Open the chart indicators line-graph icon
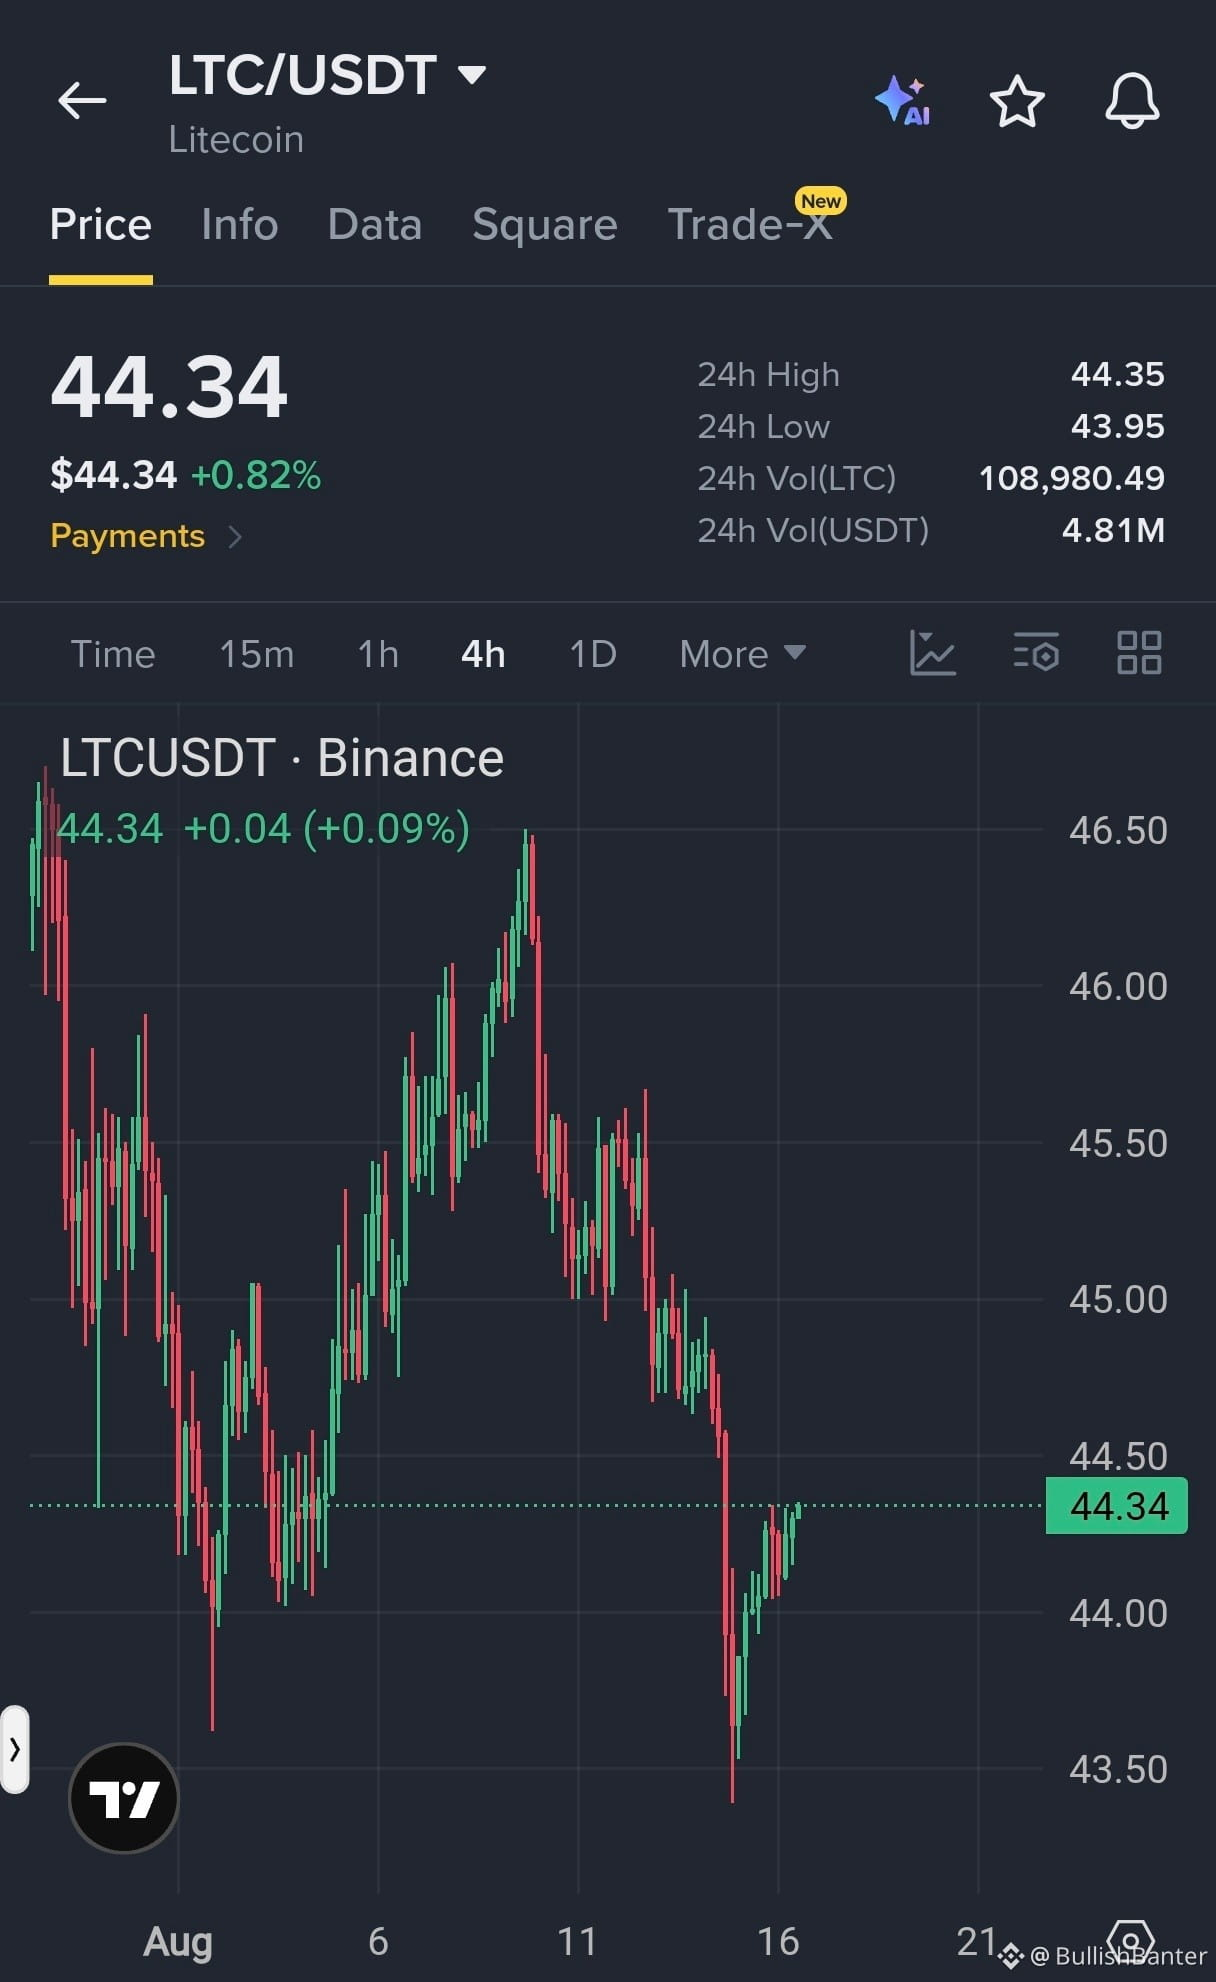The width and height of the screenshot is (1216, 1982). (933, 654)
